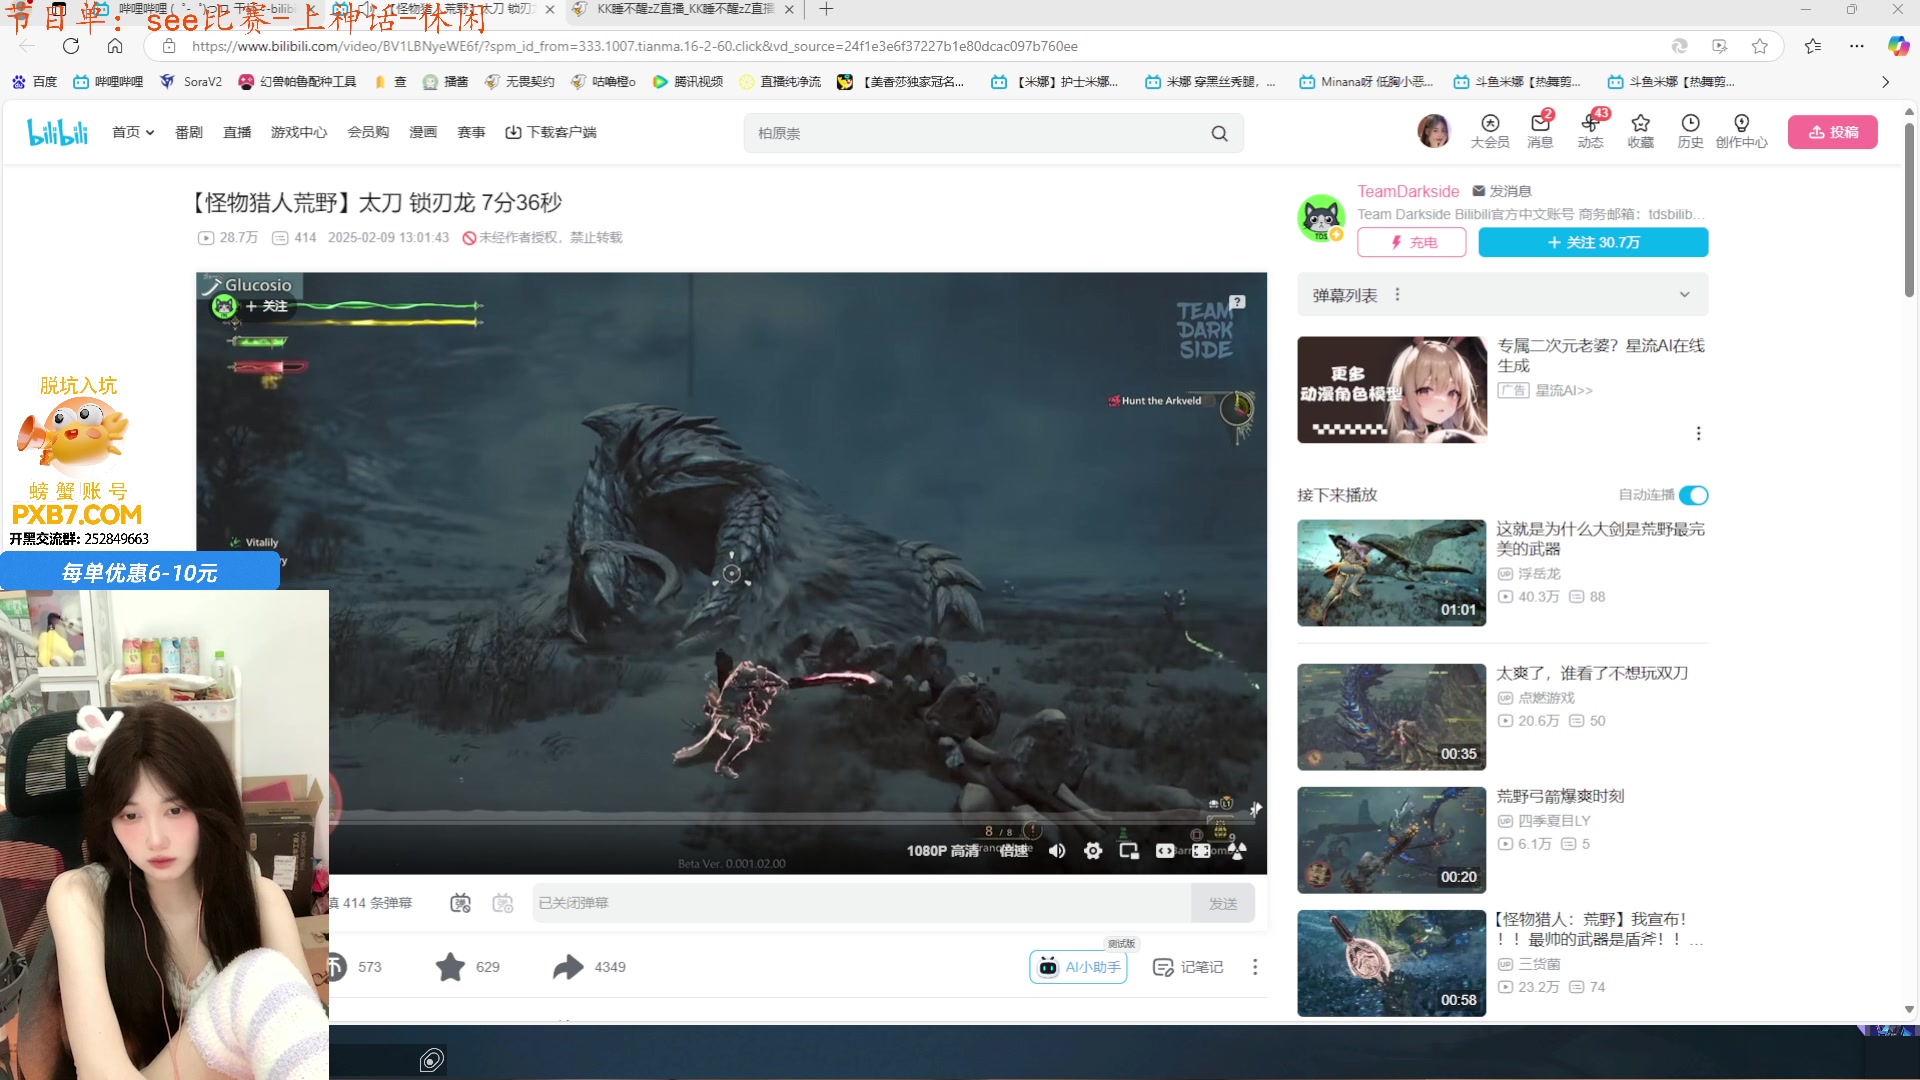Image resolution: width=1920 pixels, height=1080 pixels.
Task: Open thumbnail of 双刀 video (00:35)
Action: click(x=1391, y=717)
